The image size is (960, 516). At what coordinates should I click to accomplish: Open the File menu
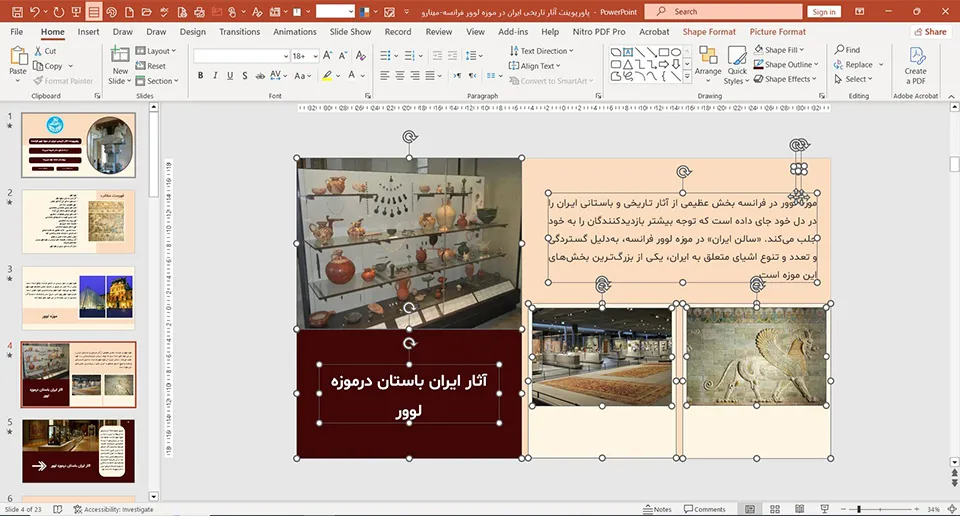[x=17, y=31]
